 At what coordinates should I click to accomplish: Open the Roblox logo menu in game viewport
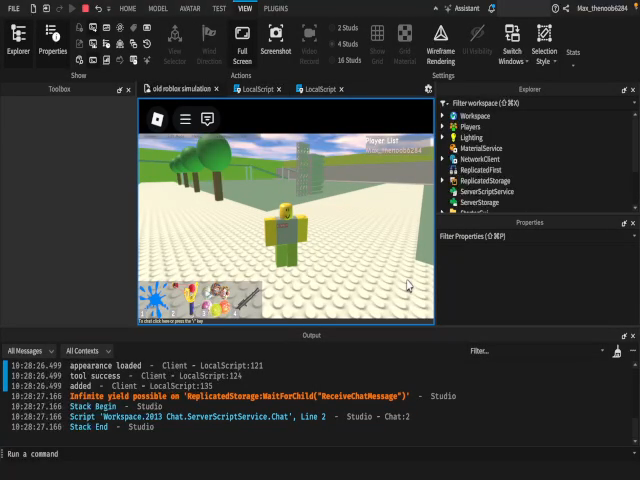157,119
